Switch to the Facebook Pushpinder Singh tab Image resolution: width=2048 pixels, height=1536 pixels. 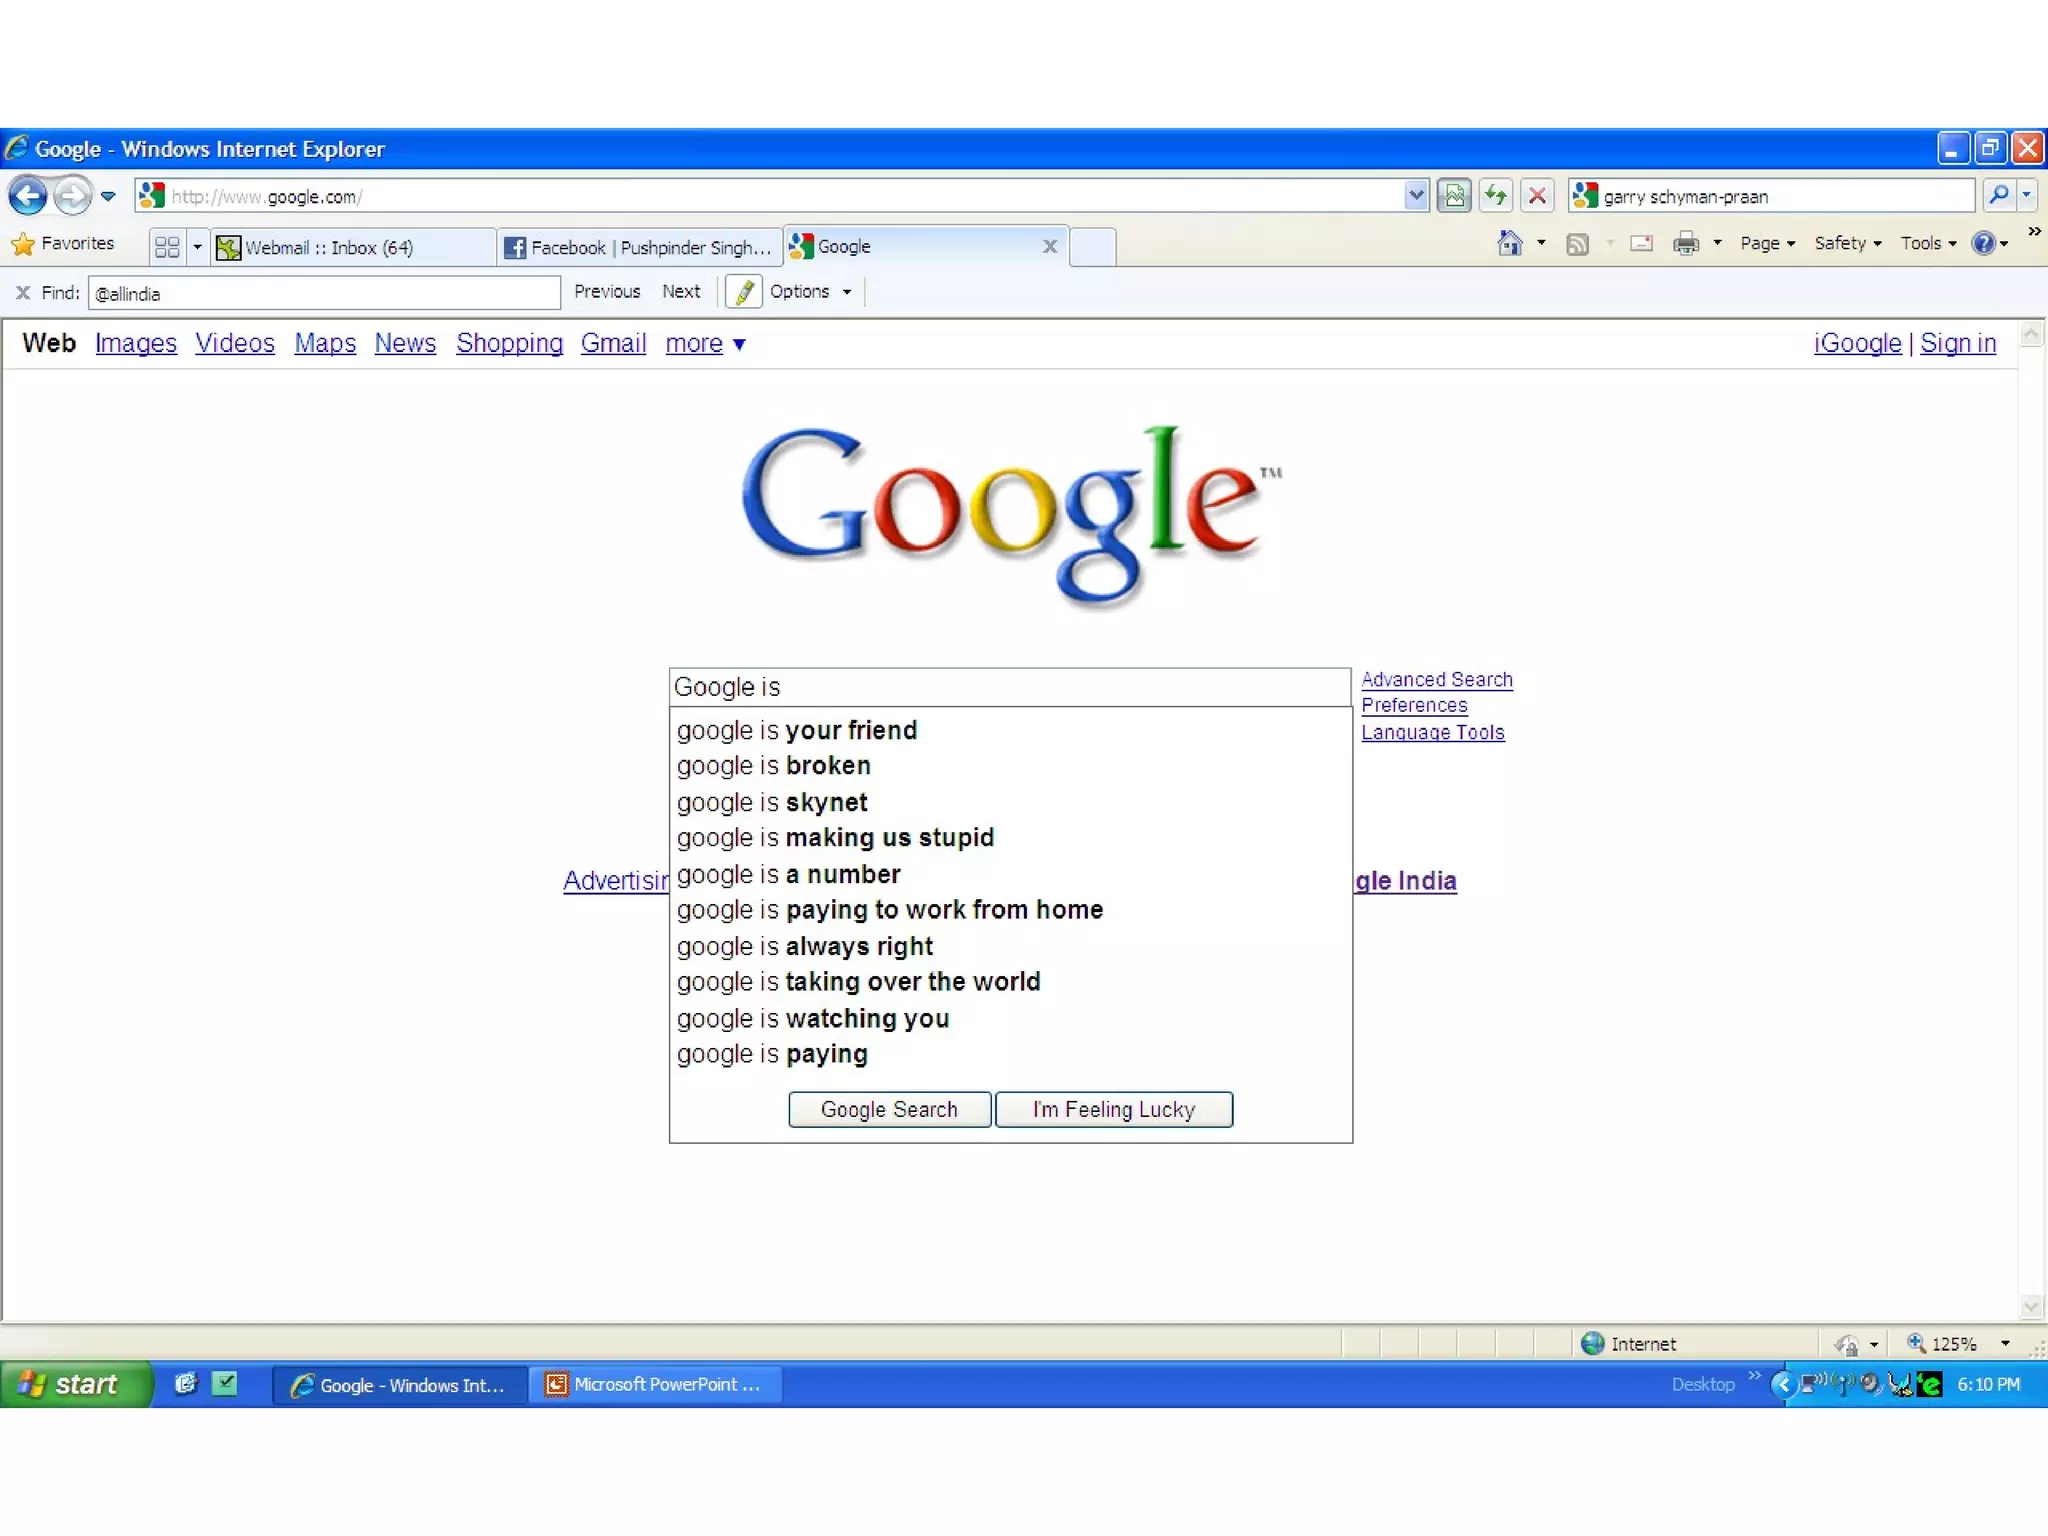click(640, 247)
